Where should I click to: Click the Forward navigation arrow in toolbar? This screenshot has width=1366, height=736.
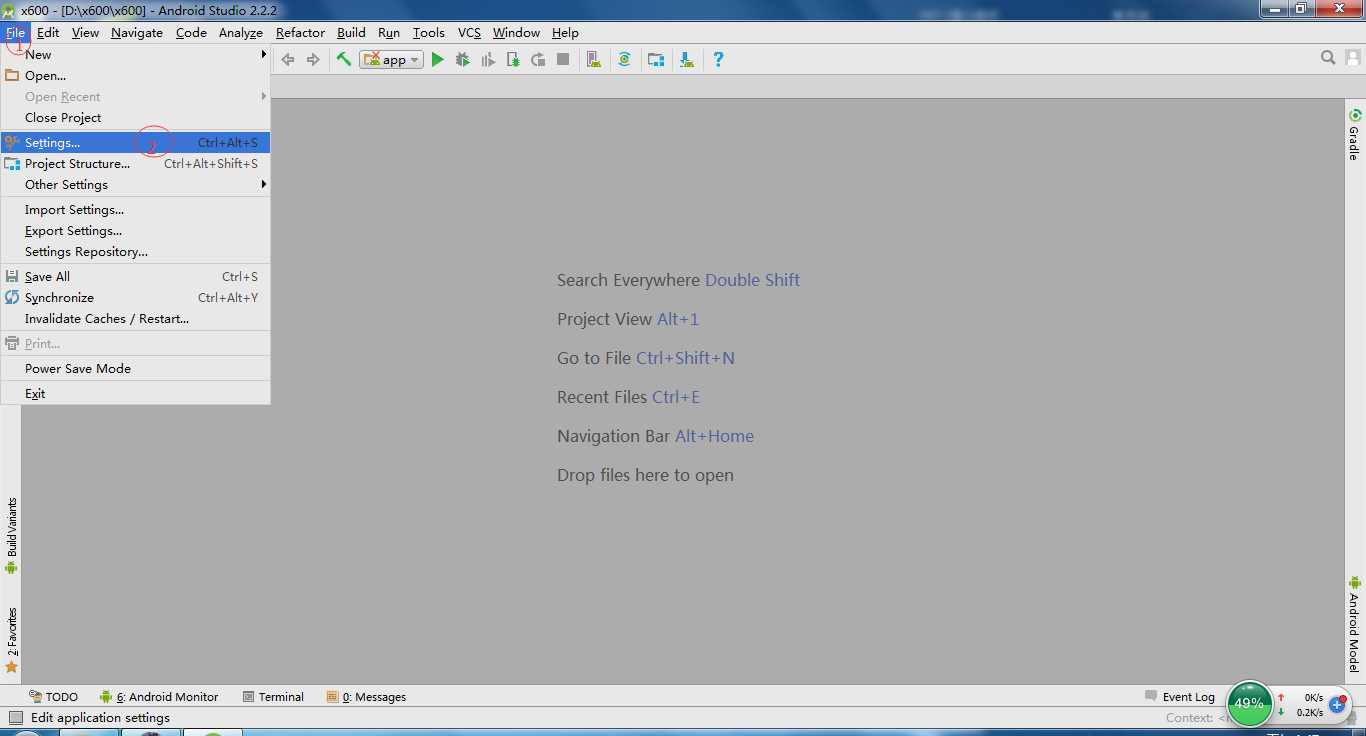(313, 60)
